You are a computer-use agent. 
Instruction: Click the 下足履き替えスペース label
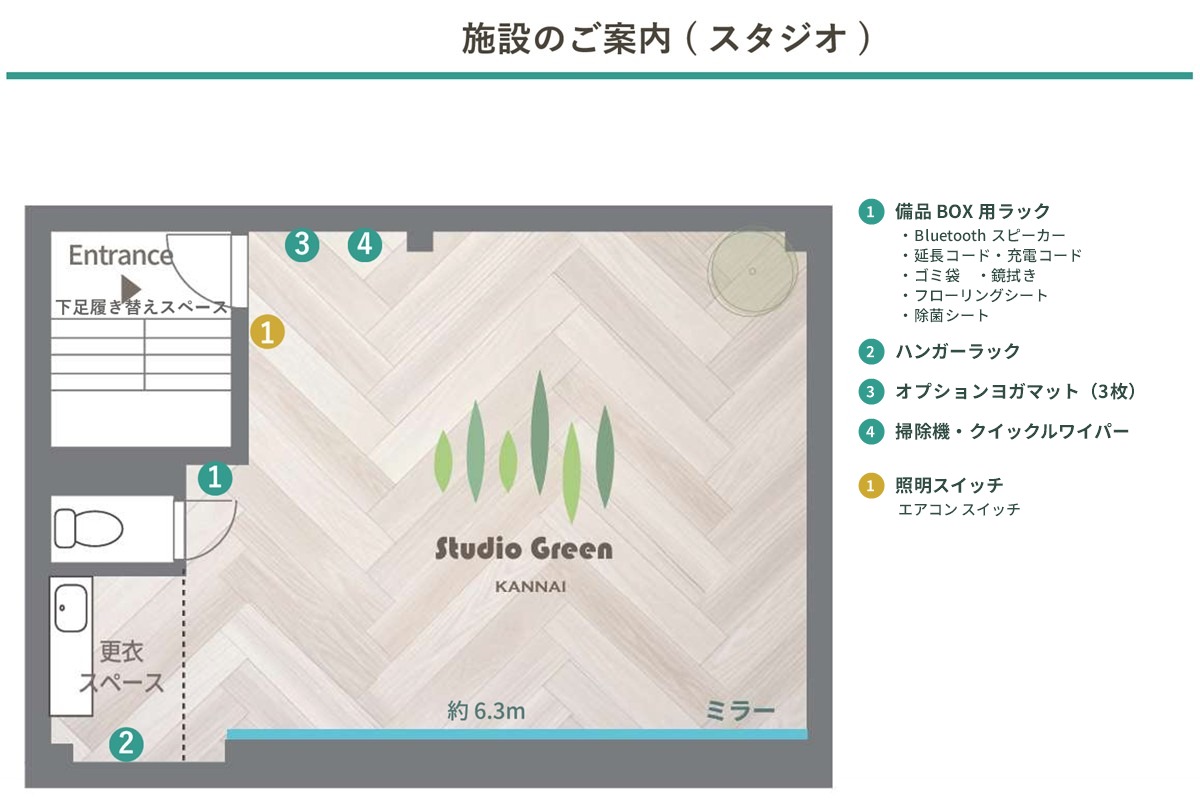141,307
